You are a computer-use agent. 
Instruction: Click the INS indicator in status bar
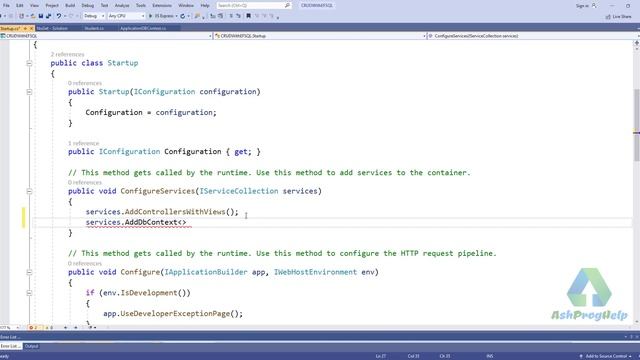490,356
